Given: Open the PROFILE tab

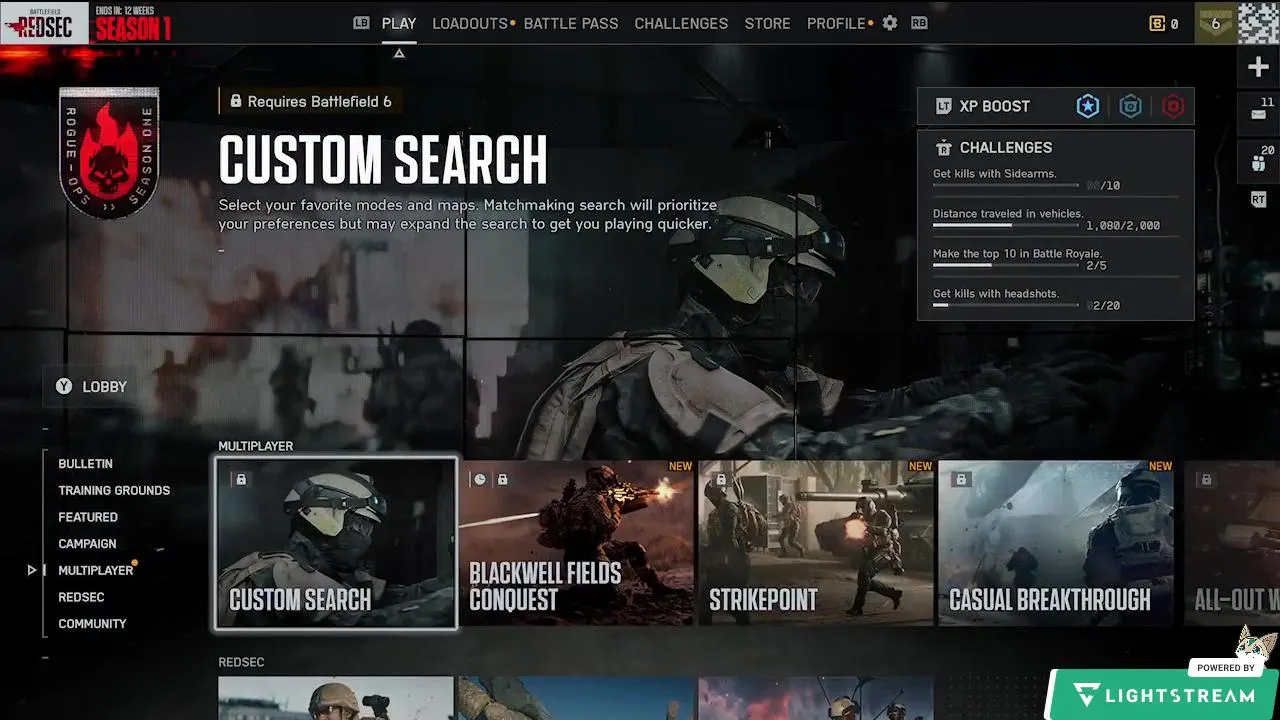Looking at the screenshot, I should 836,23.
